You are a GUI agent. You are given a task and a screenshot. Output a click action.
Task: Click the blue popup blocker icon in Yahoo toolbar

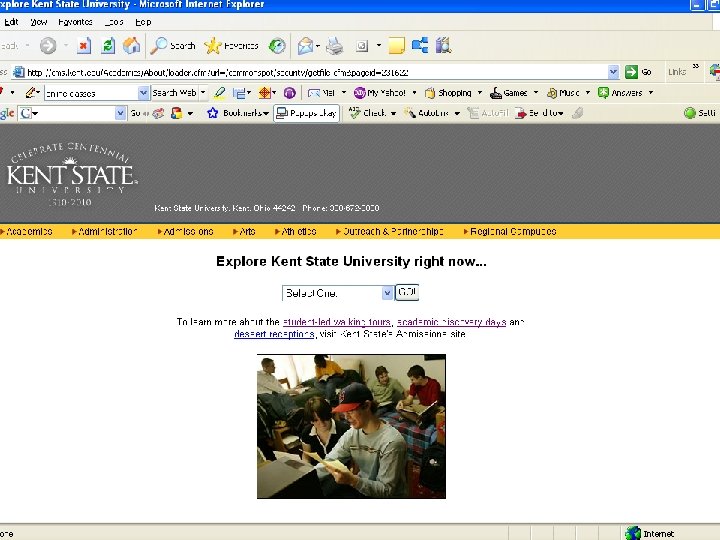click(241, 93)
